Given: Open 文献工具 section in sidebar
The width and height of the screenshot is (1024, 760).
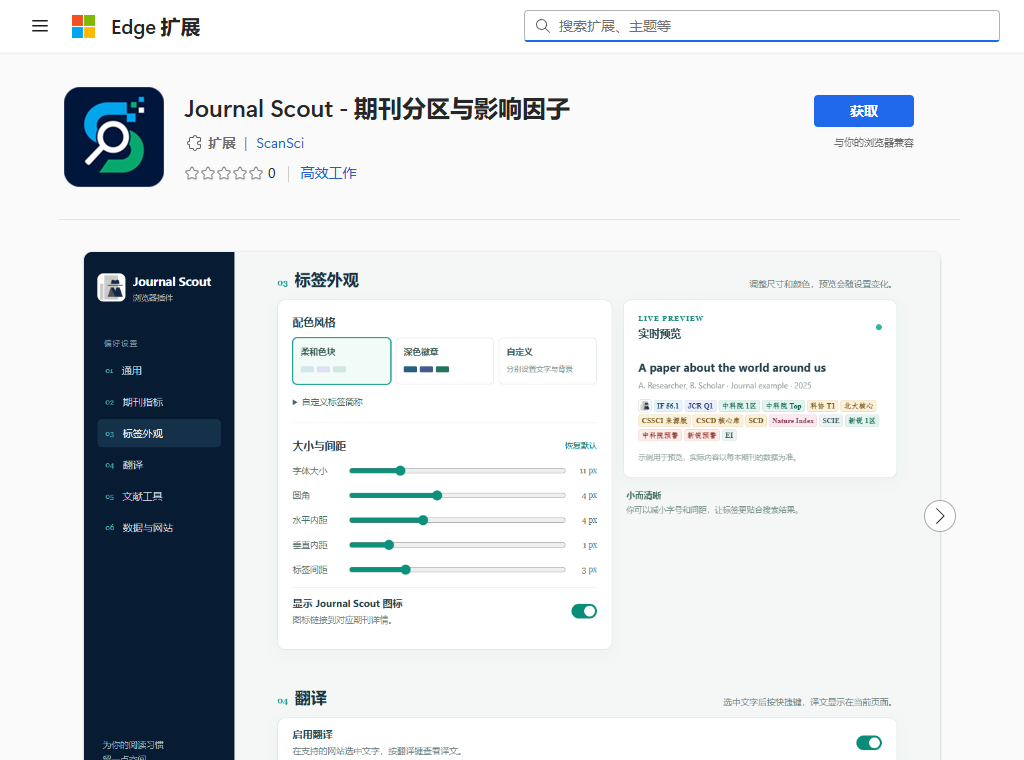Looking at the screenshot, I should (159, 496).
